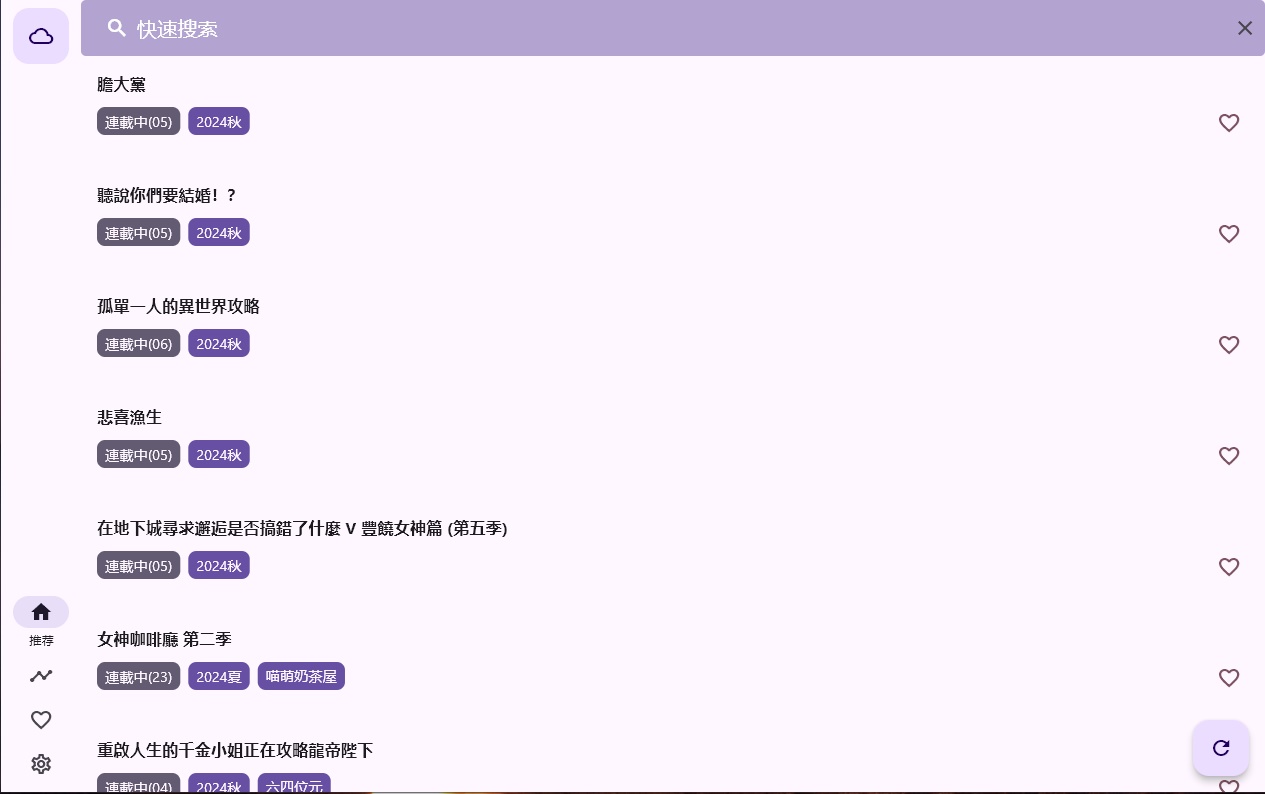
Task: Click the magnifier search icon
Action: pyautogui.click(x=117, y=28)
